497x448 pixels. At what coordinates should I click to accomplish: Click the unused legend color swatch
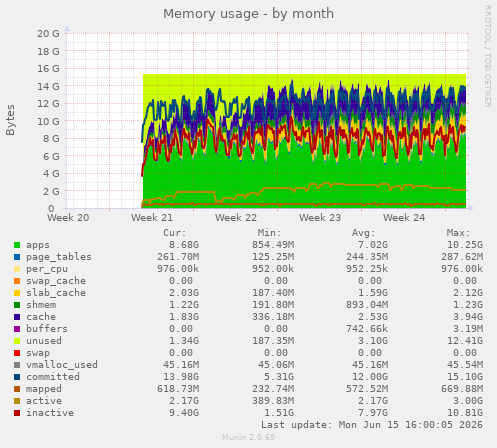17,341
